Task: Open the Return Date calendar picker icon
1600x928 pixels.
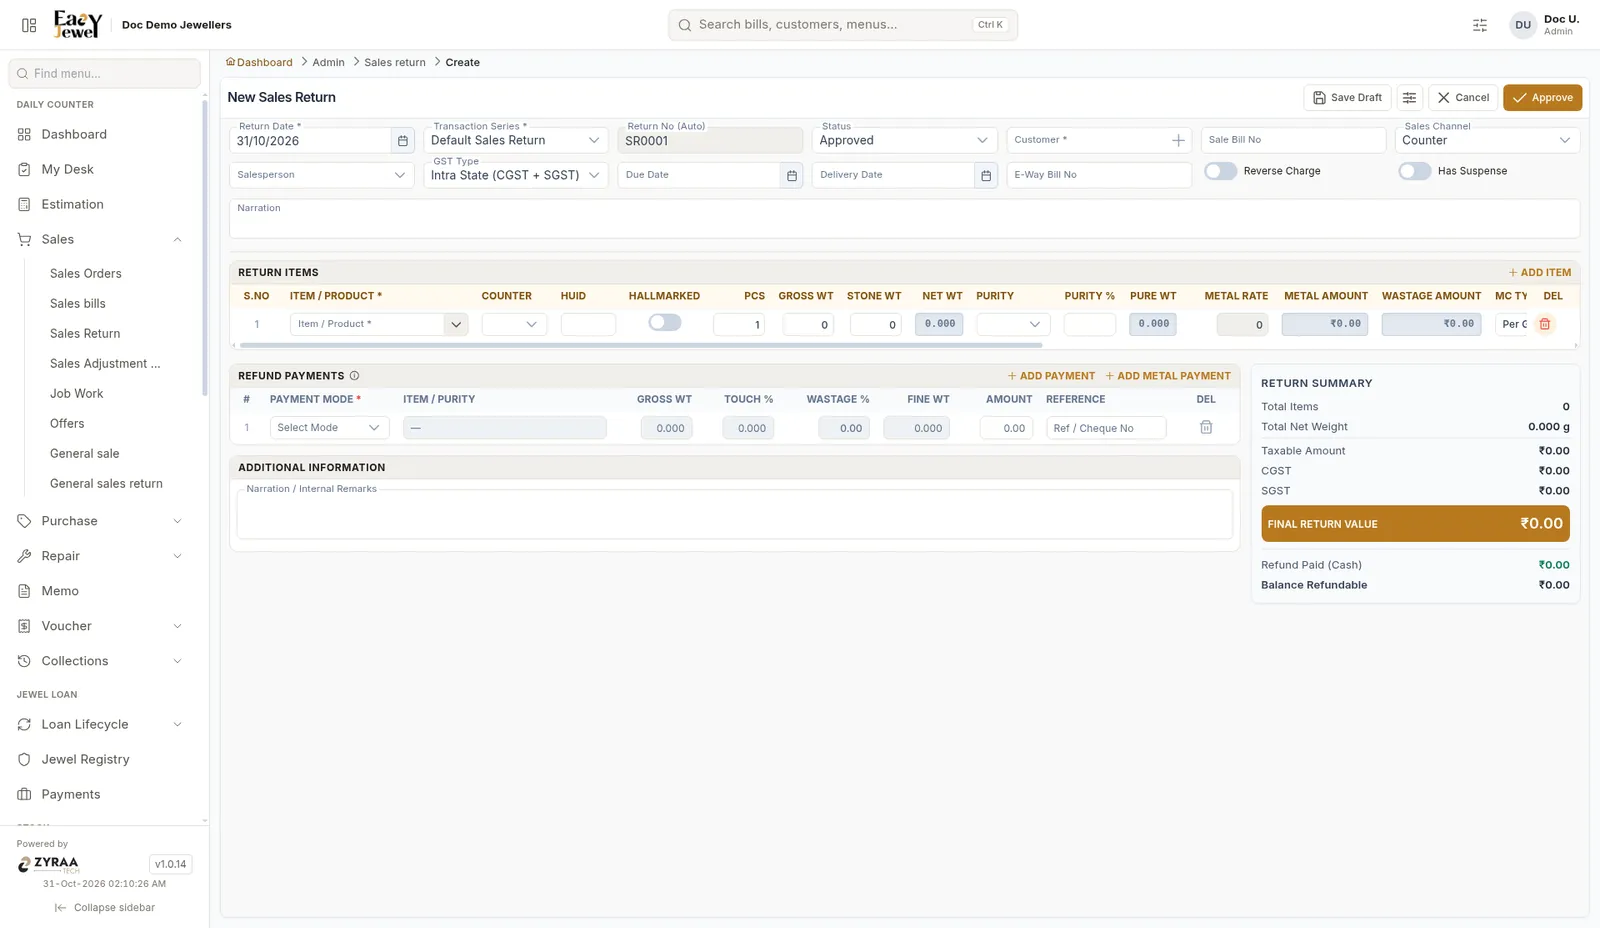Action: [403, 141]
